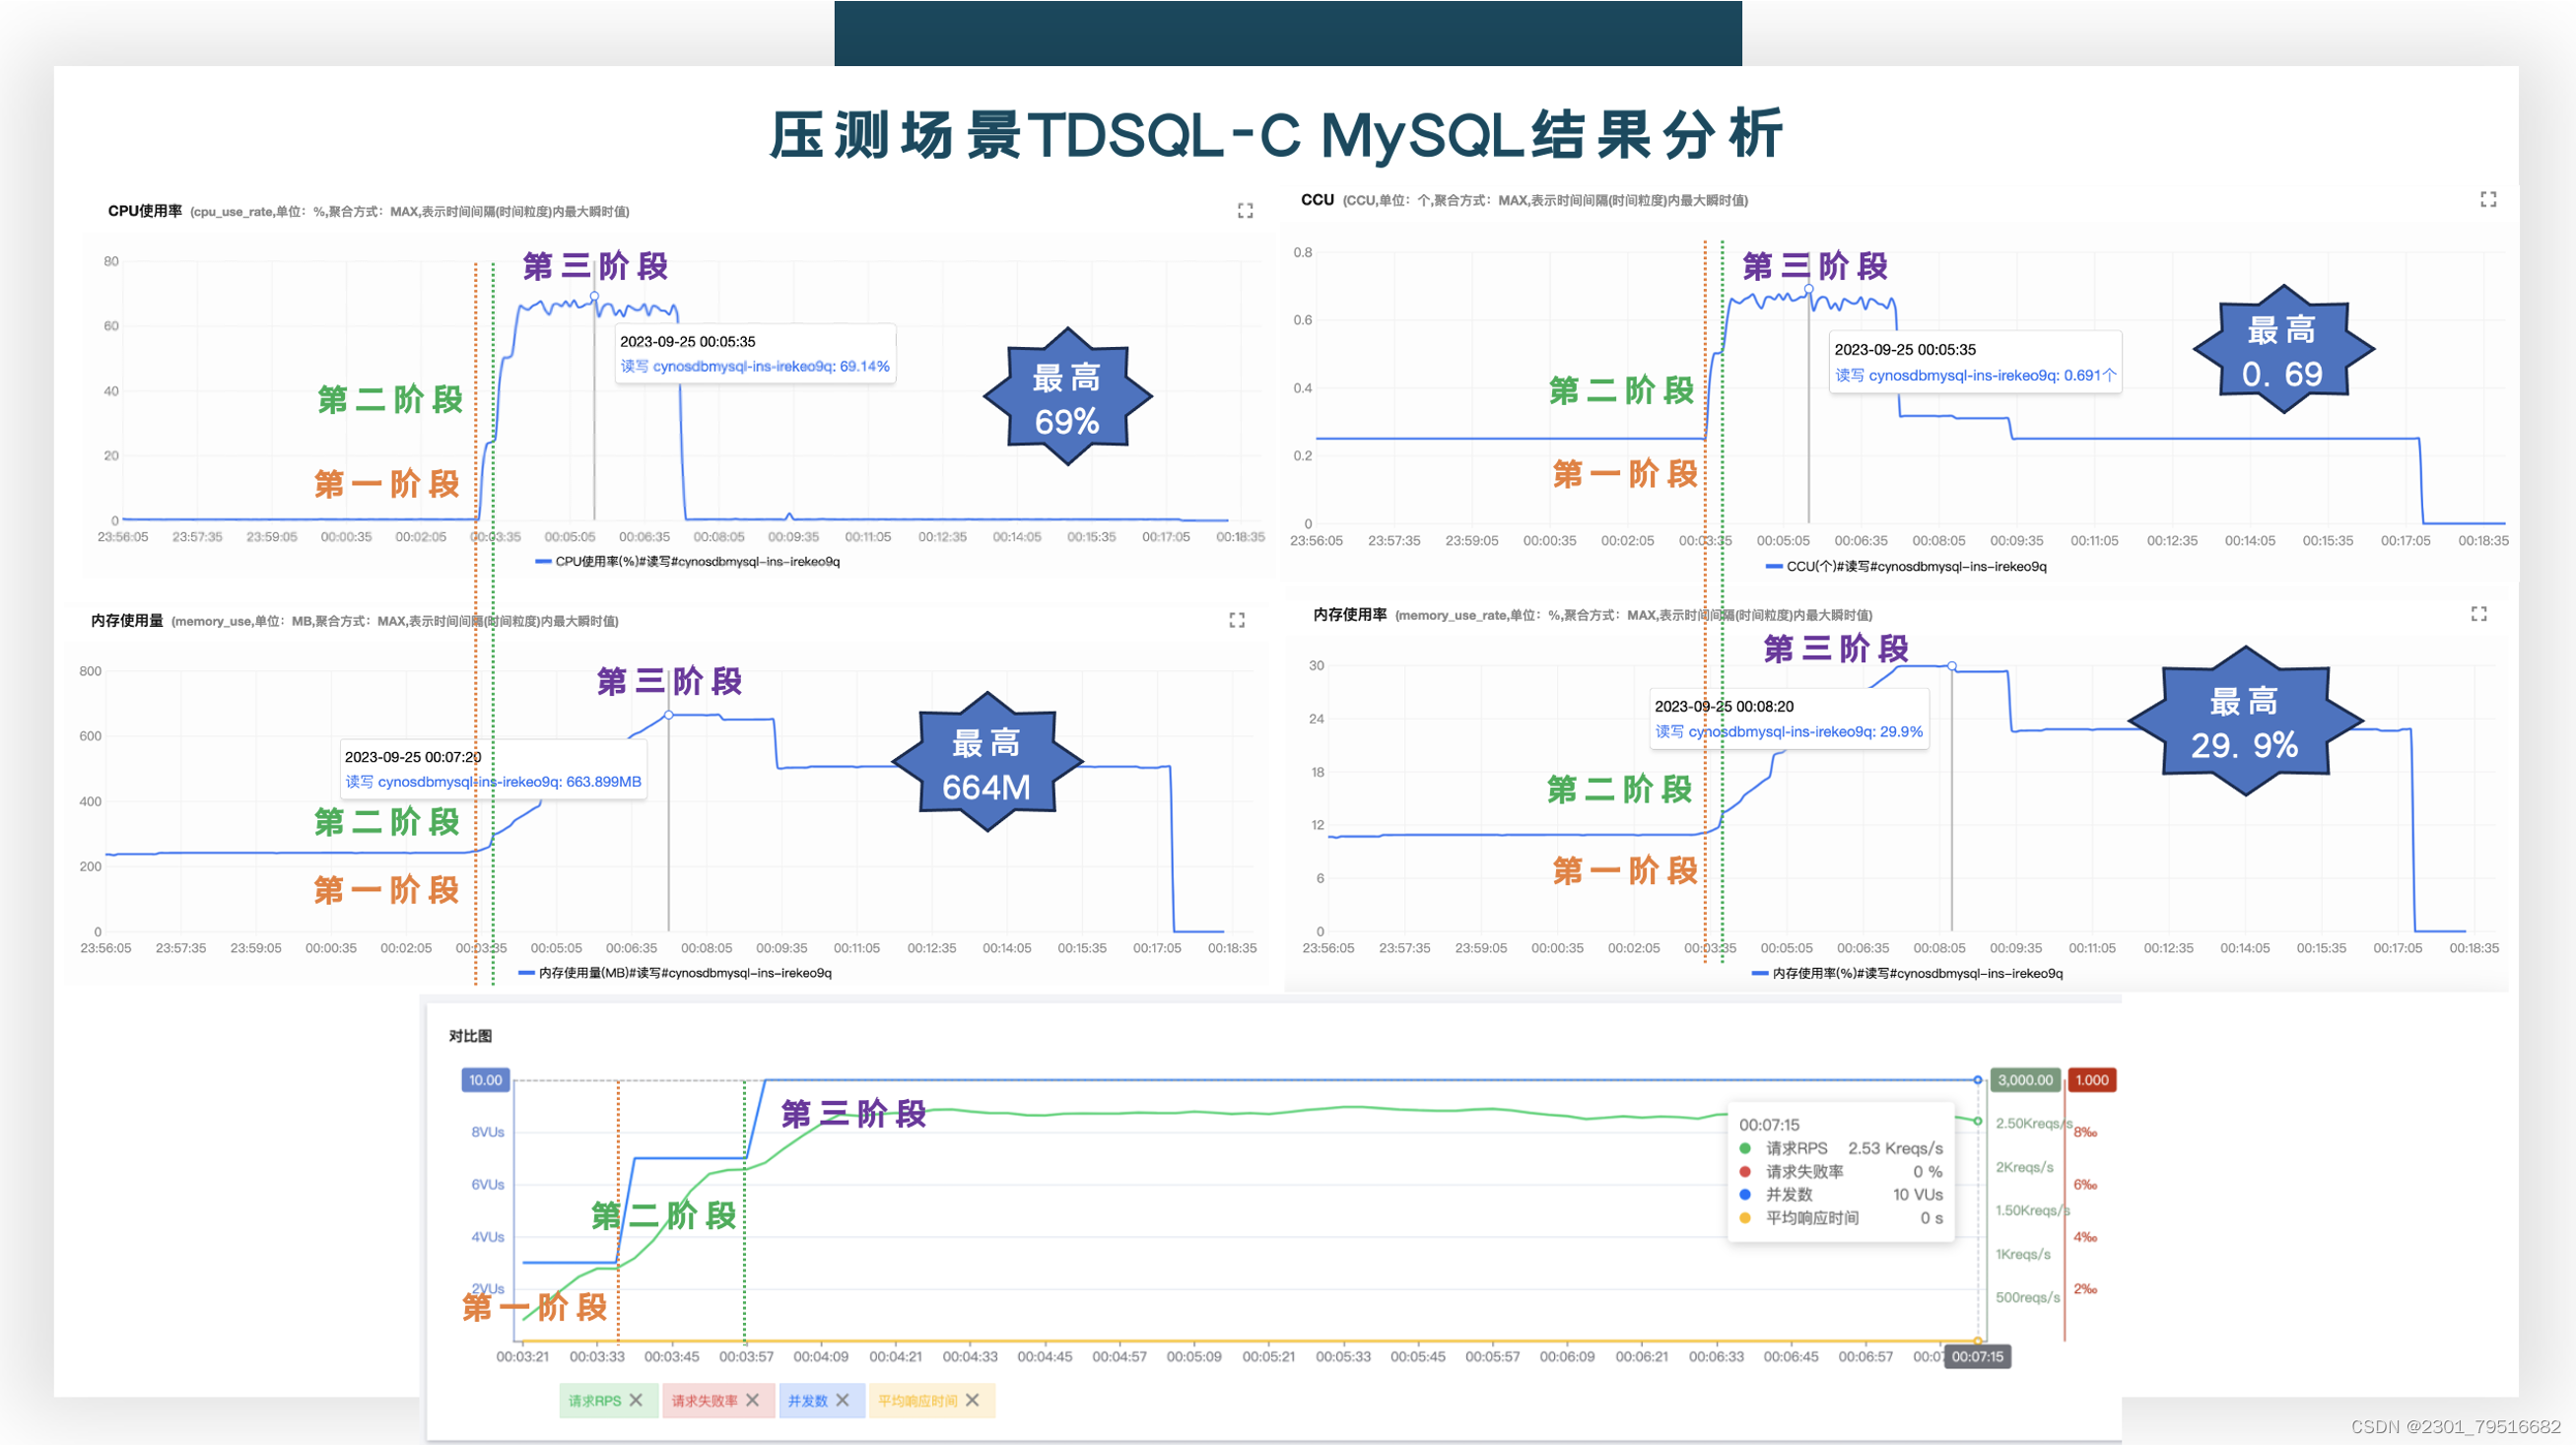Click the 内存使用率 chart title
2576x1445 pixels.
point(1350,615)
